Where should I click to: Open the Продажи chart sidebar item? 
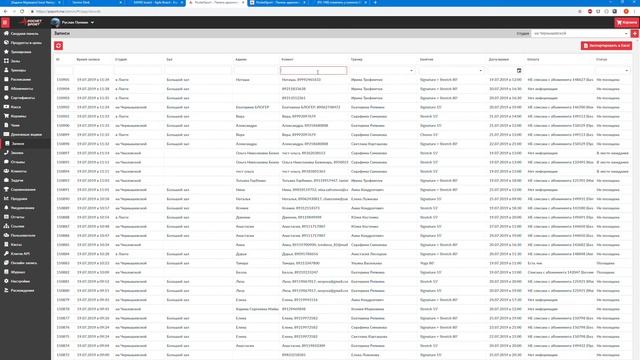[x=25, y=199]
